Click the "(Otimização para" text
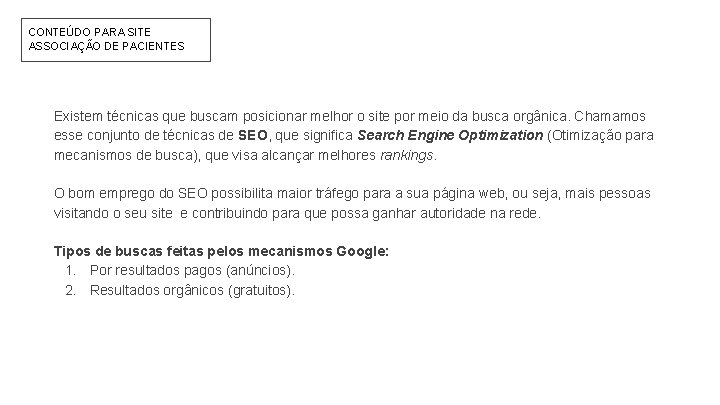720x405 pixels. coord(601,135)
